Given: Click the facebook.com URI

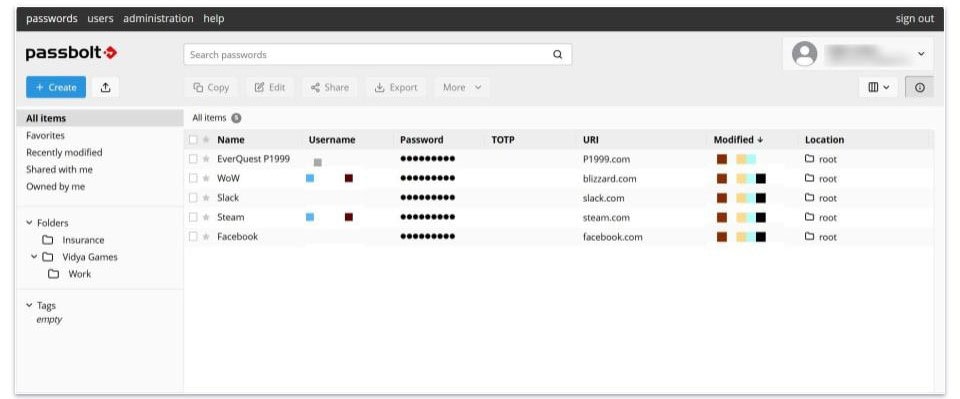Looking at the screenshot, I should 613,237.
